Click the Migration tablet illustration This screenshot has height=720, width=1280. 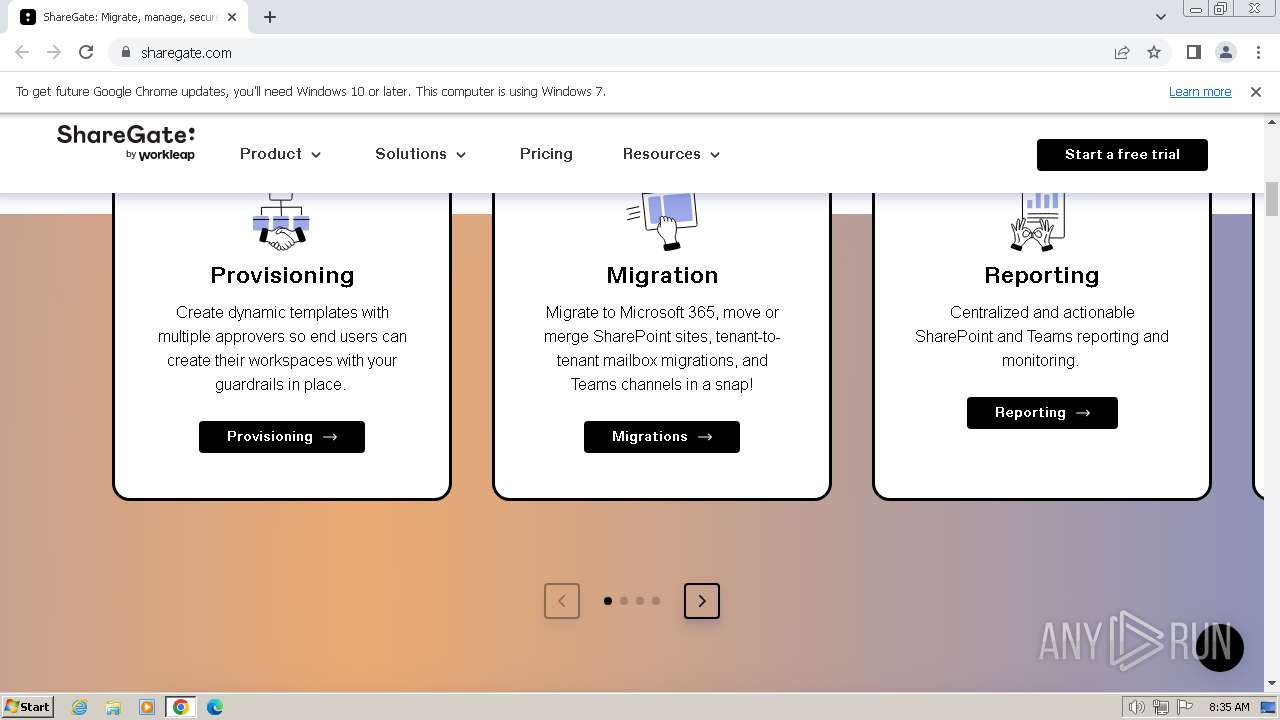[662, 221]
